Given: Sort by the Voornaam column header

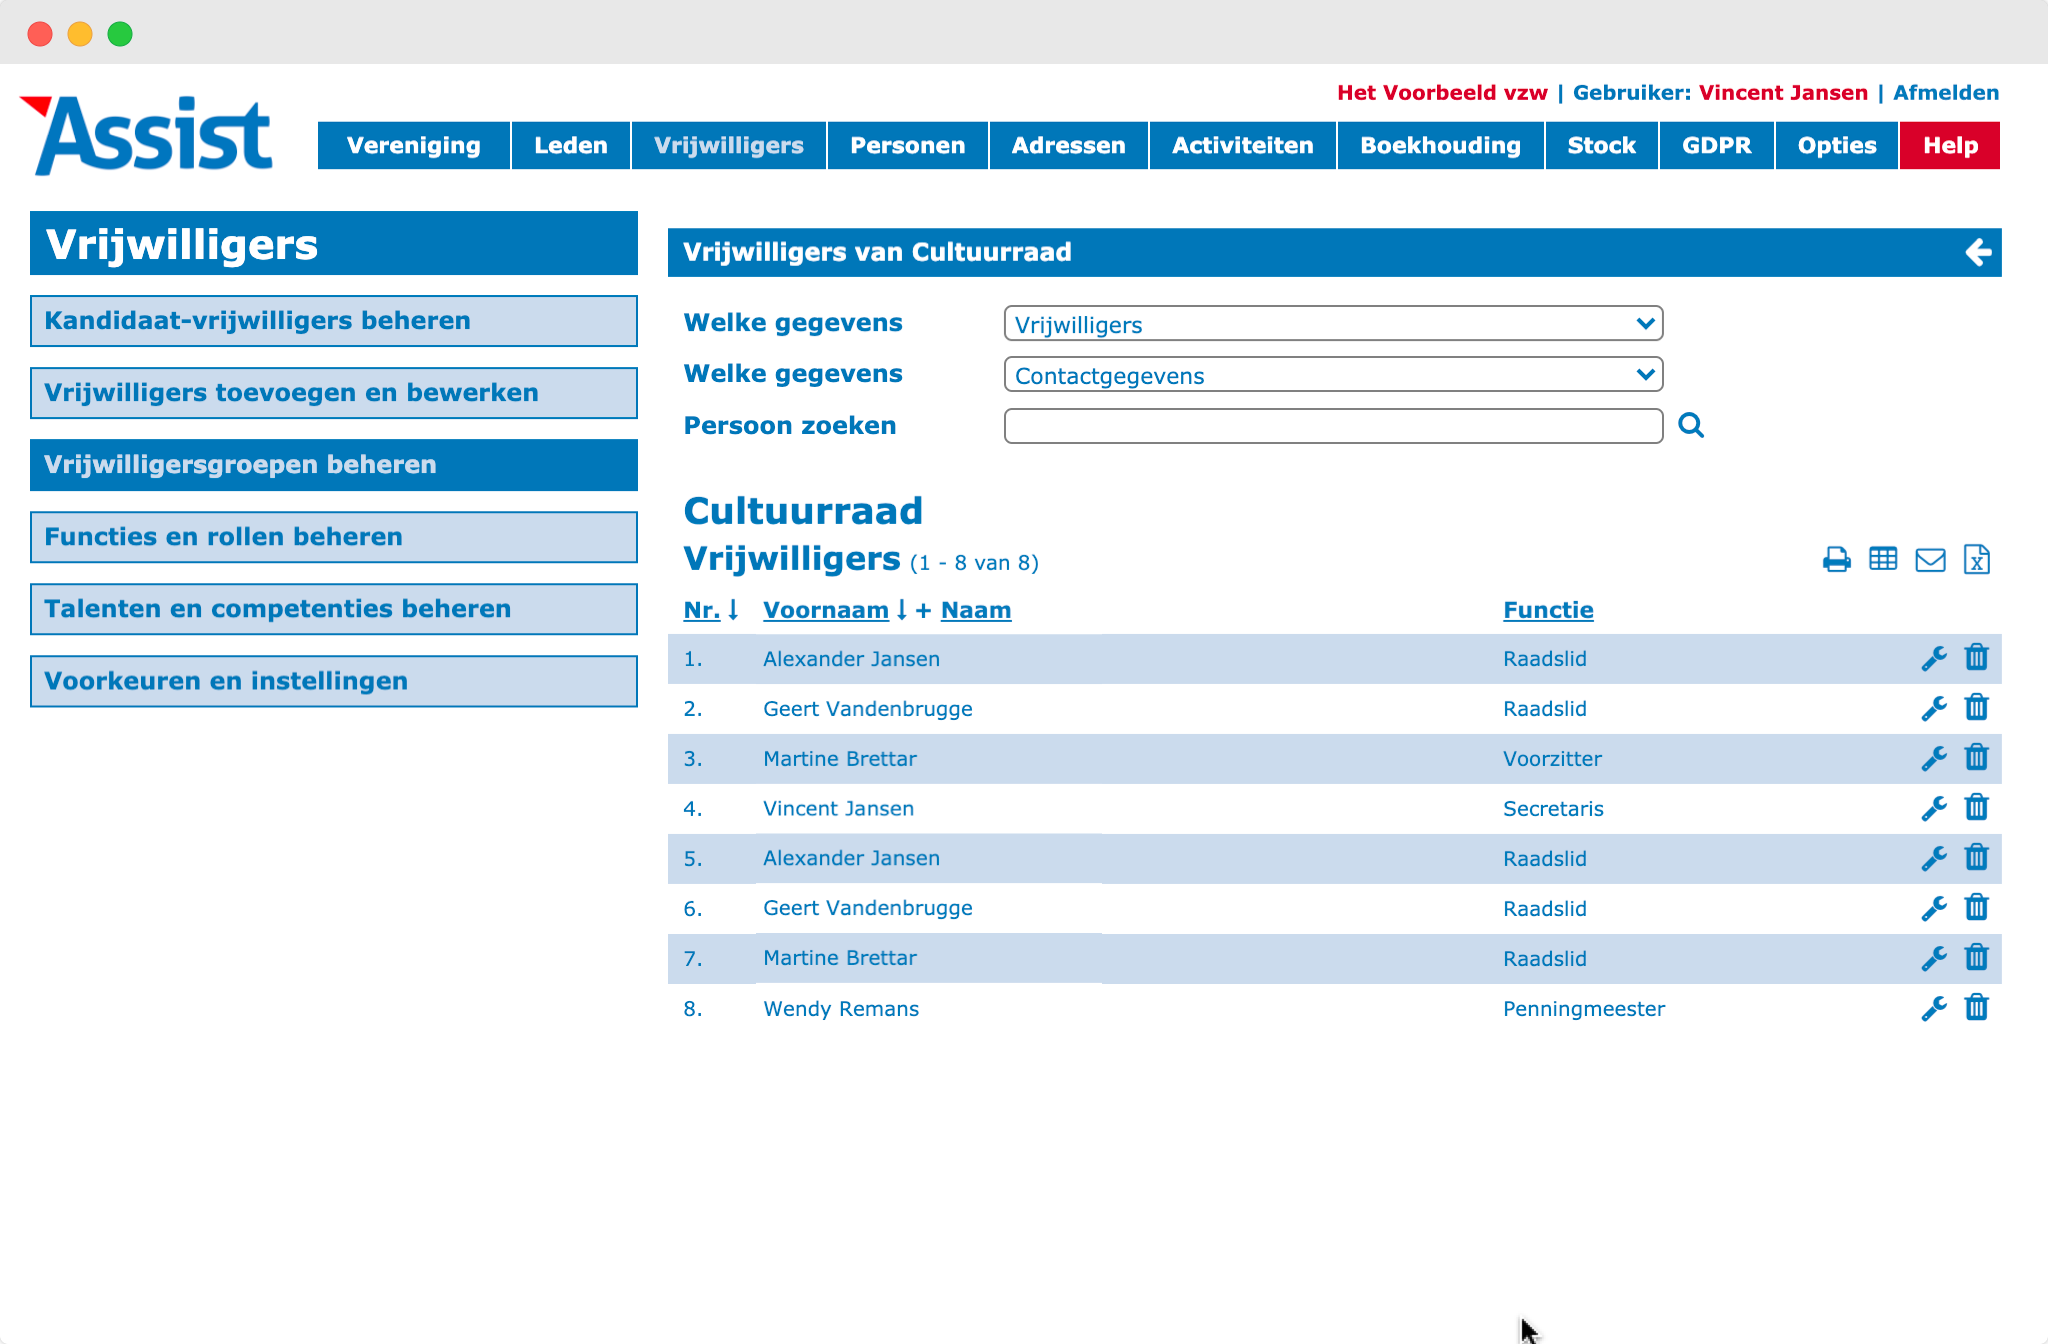Looking at the screenshot, I should 826,610.
